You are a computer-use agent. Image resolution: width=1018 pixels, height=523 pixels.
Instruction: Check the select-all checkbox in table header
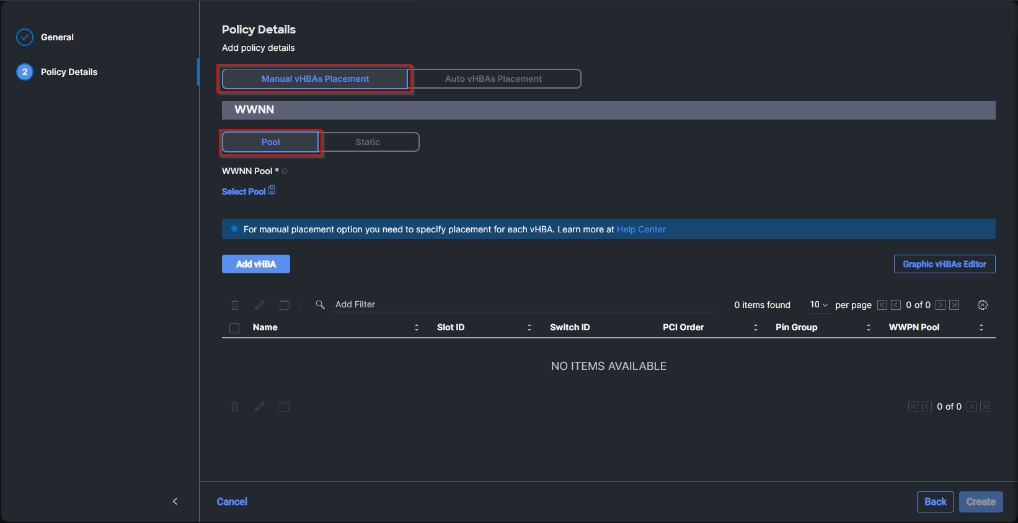coord(234,328)
